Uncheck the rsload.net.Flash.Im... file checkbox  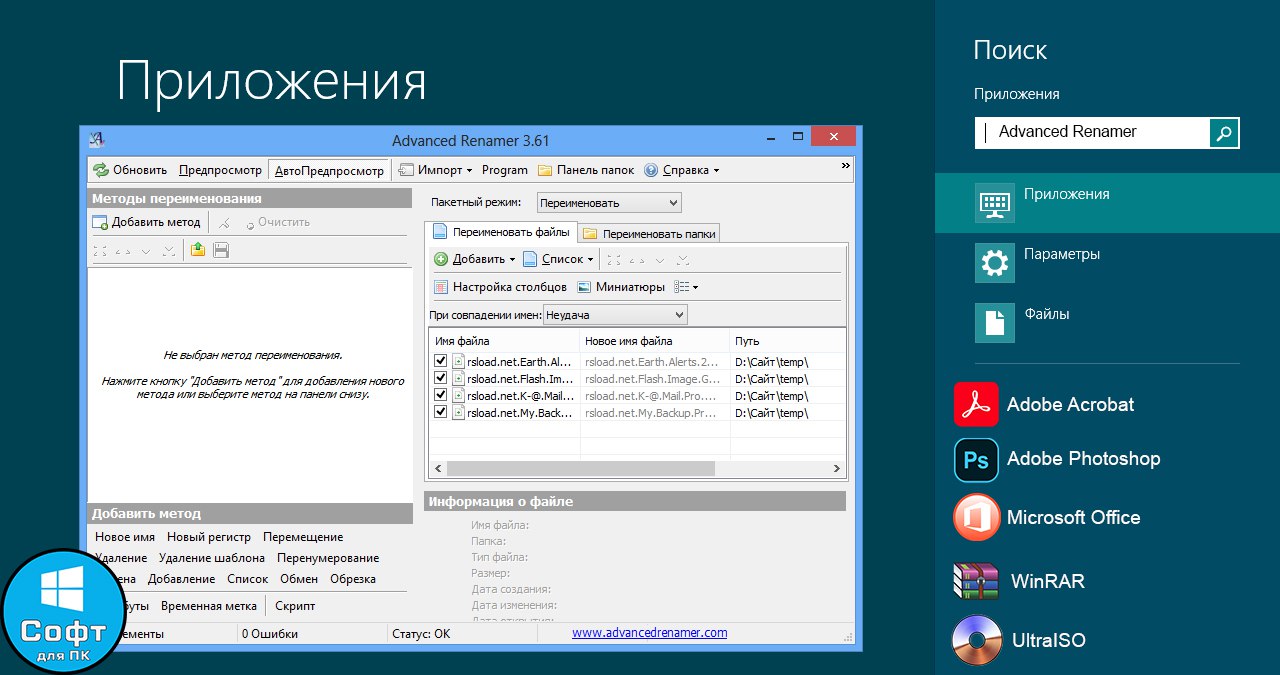coord(441,378)
